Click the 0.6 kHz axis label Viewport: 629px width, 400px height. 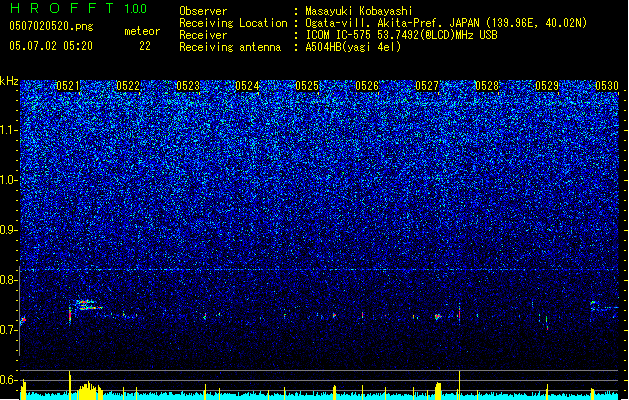pyautogui.click(x=9, y=380)
